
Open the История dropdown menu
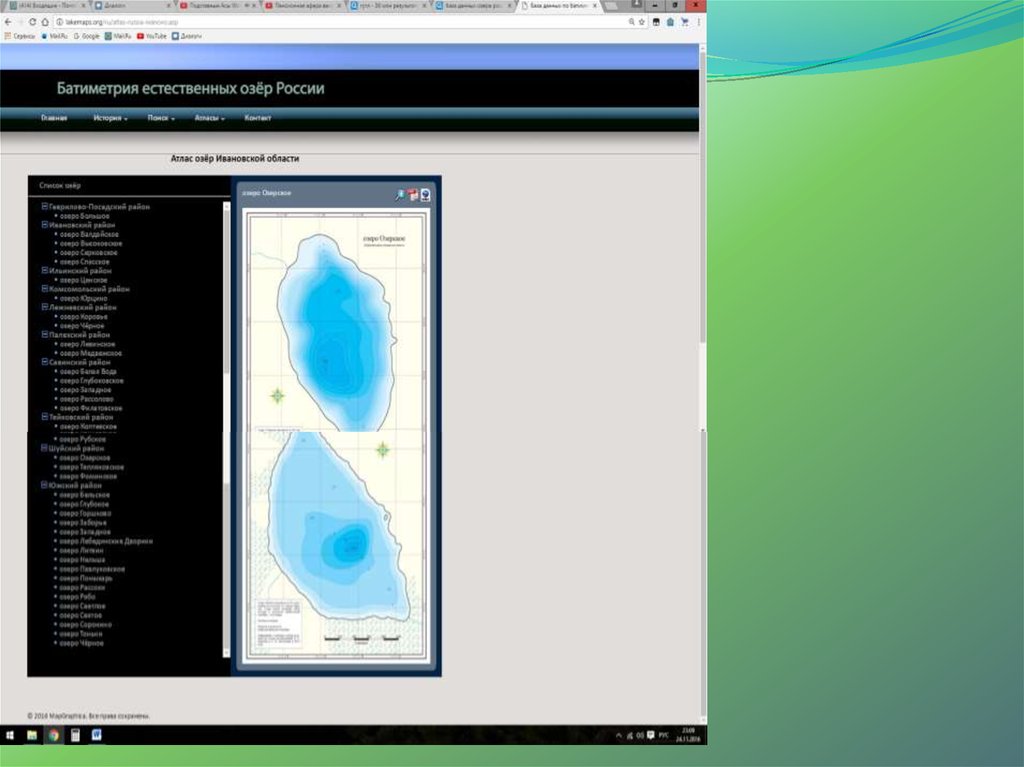point(110,118)
